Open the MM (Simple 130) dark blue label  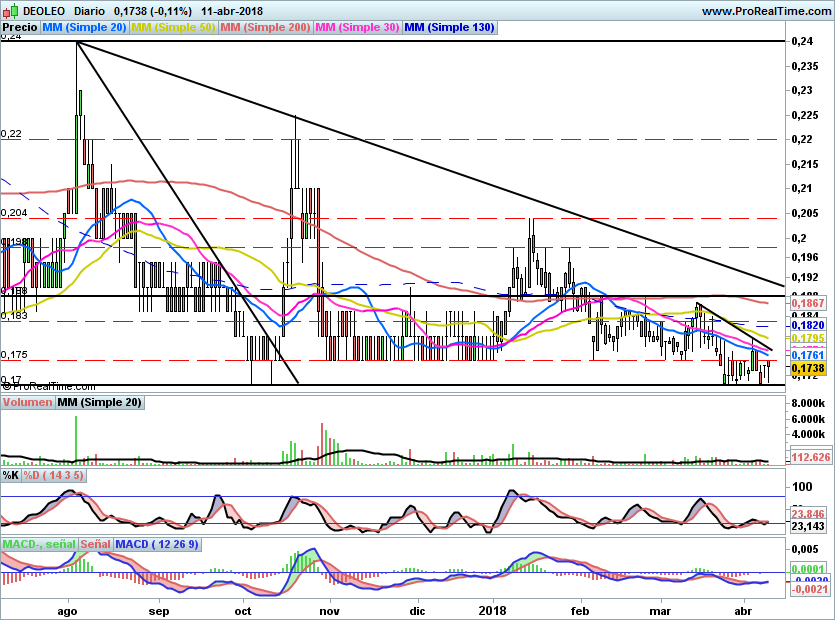click(x=449, y=27)
